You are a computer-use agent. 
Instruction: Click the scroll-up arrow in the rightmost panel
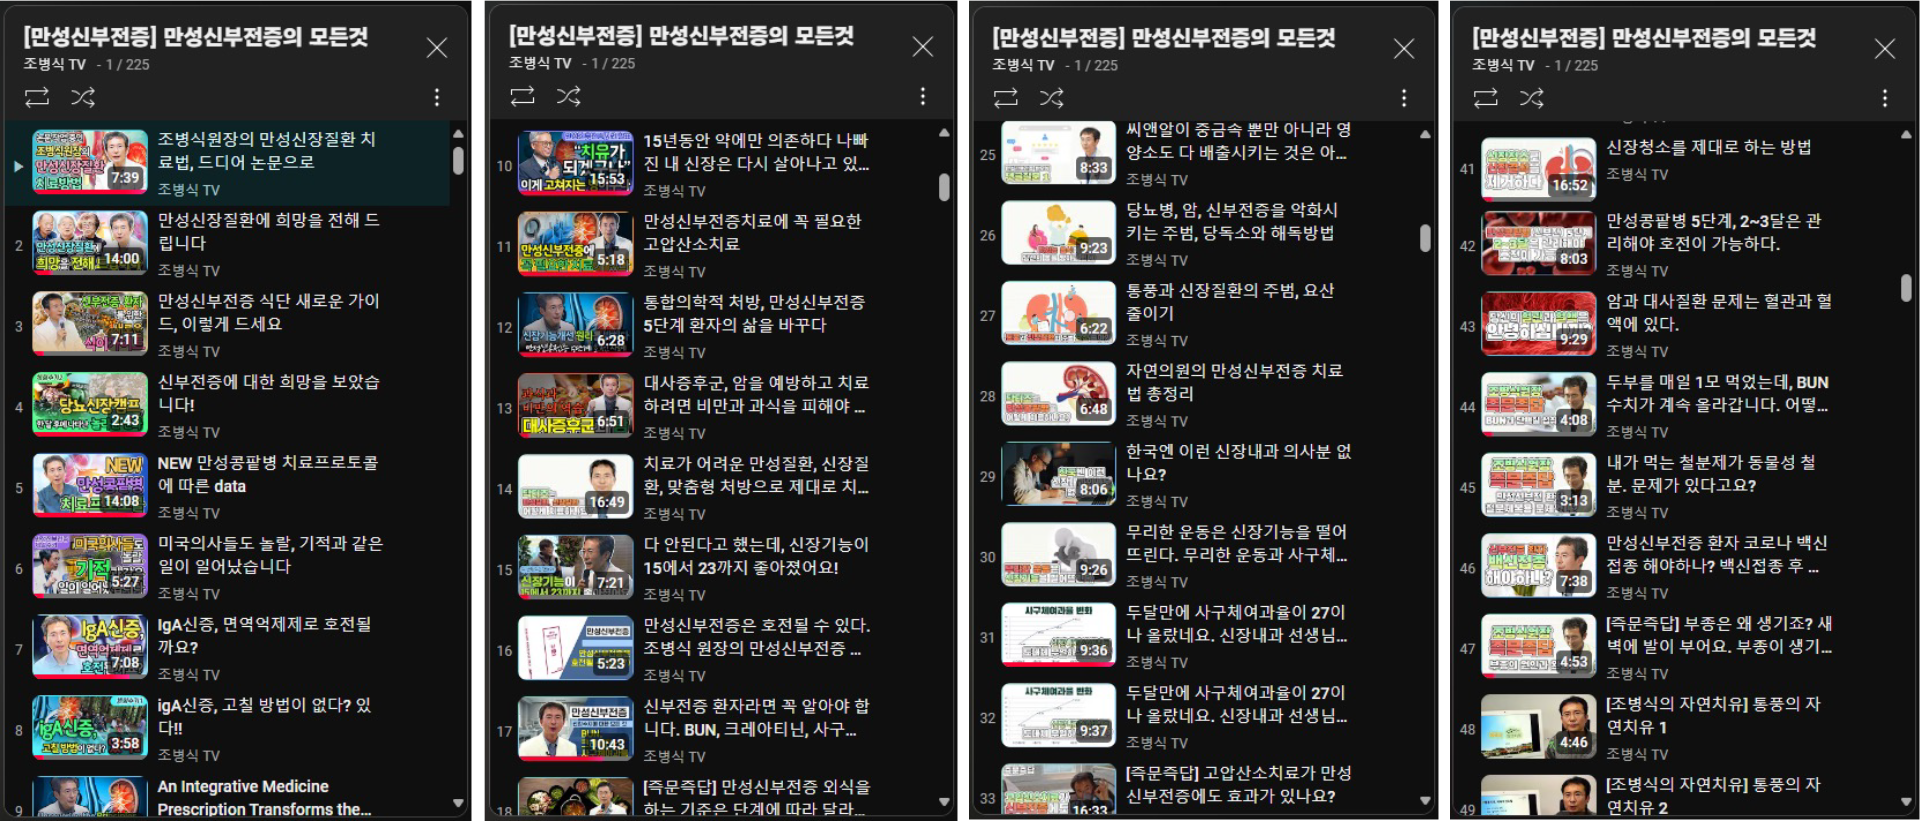point(1906,134)
